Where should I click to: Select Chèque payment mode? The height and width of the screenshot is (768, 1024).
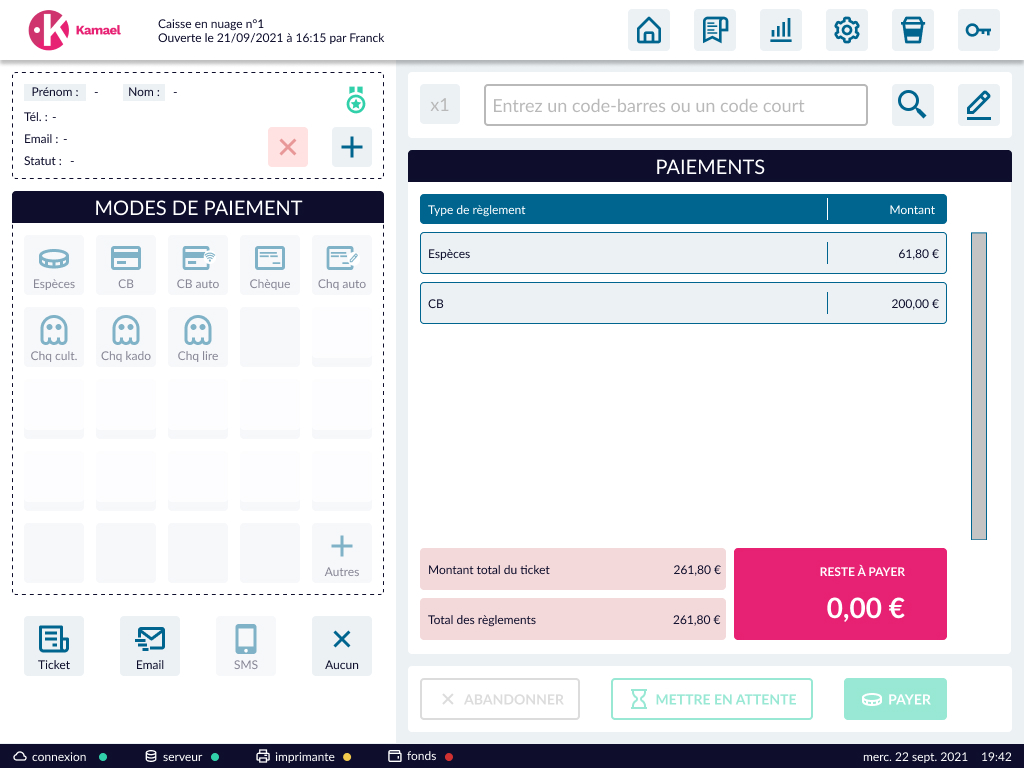(x=270, y=266)
